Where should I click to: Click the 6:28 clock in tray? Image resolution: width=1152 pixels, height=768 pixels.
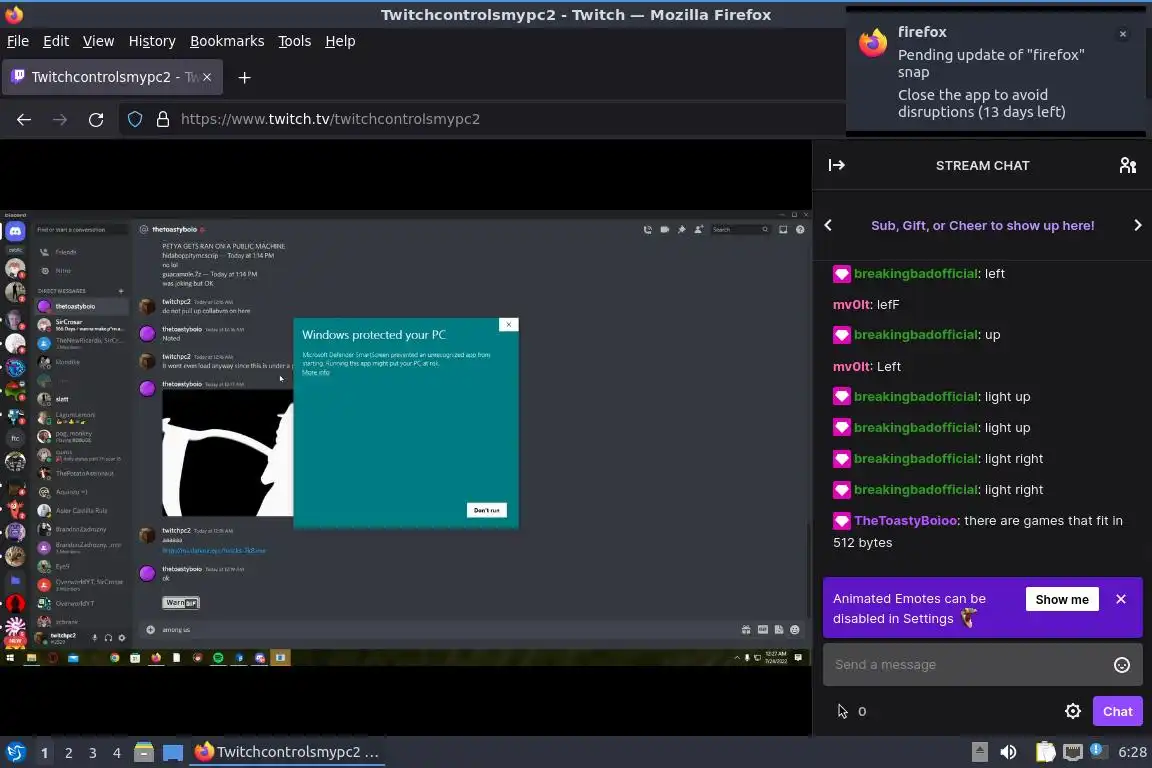[1131, 752]
